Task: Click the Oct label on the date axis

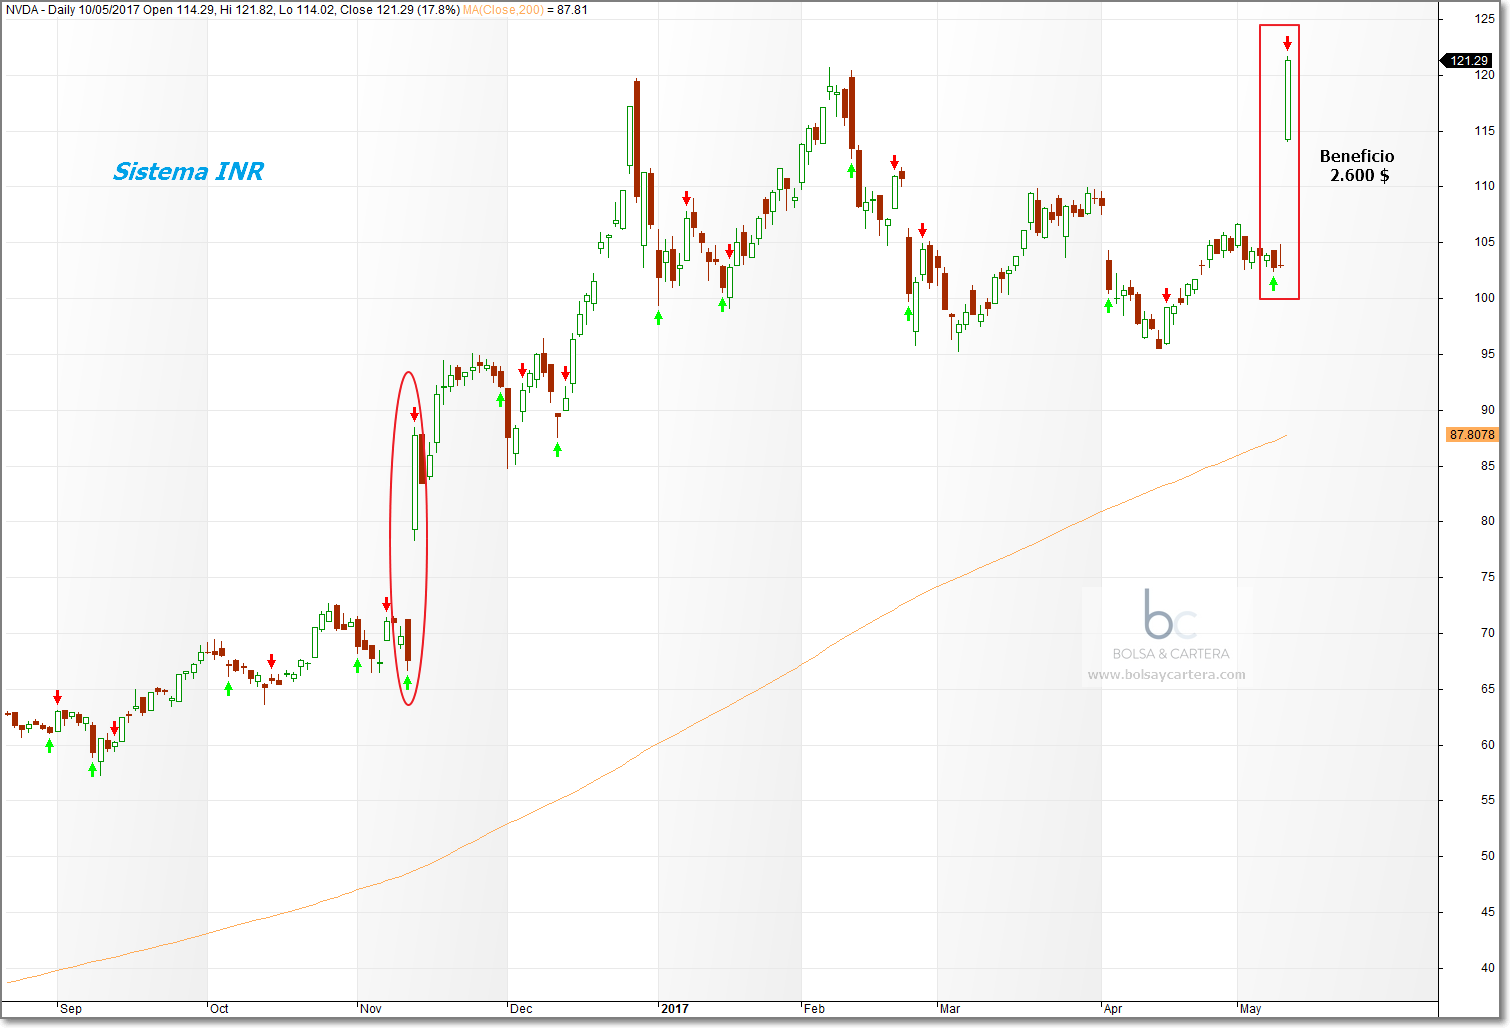Action: pyautogui.click(x=219, y=1009)
